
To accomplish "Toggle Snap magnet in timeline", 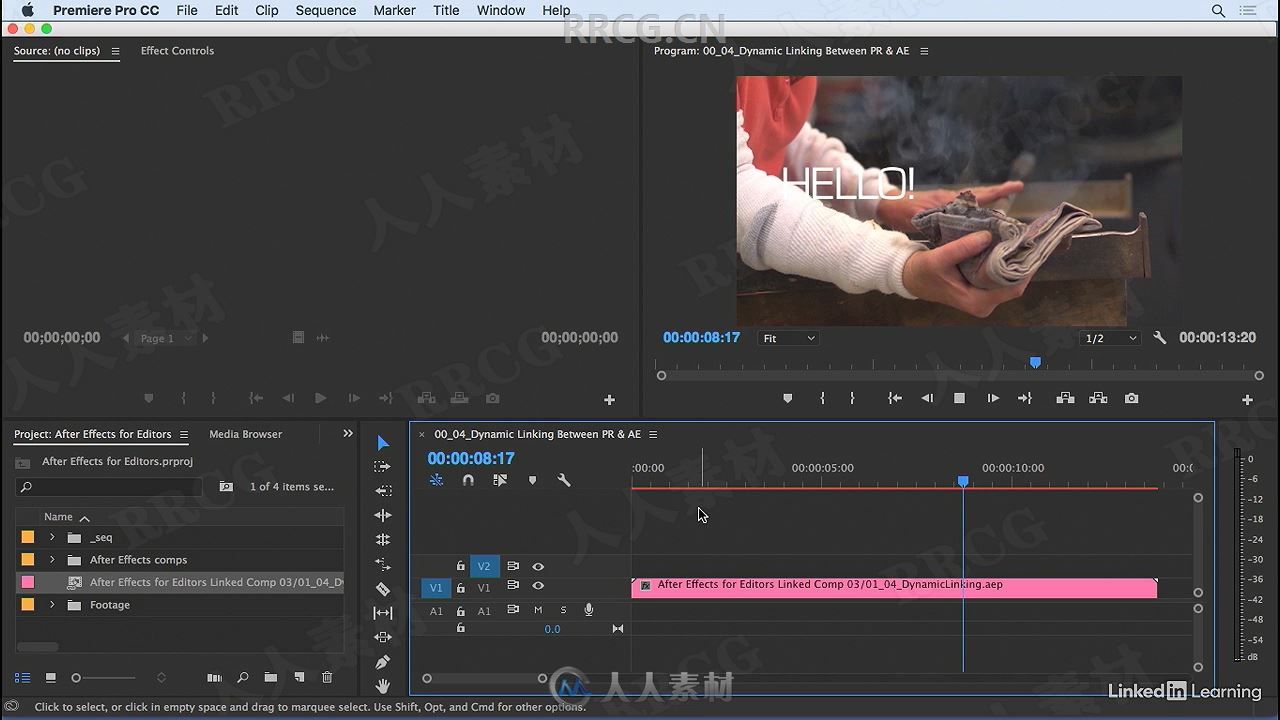I will click(x=468, y=480).
